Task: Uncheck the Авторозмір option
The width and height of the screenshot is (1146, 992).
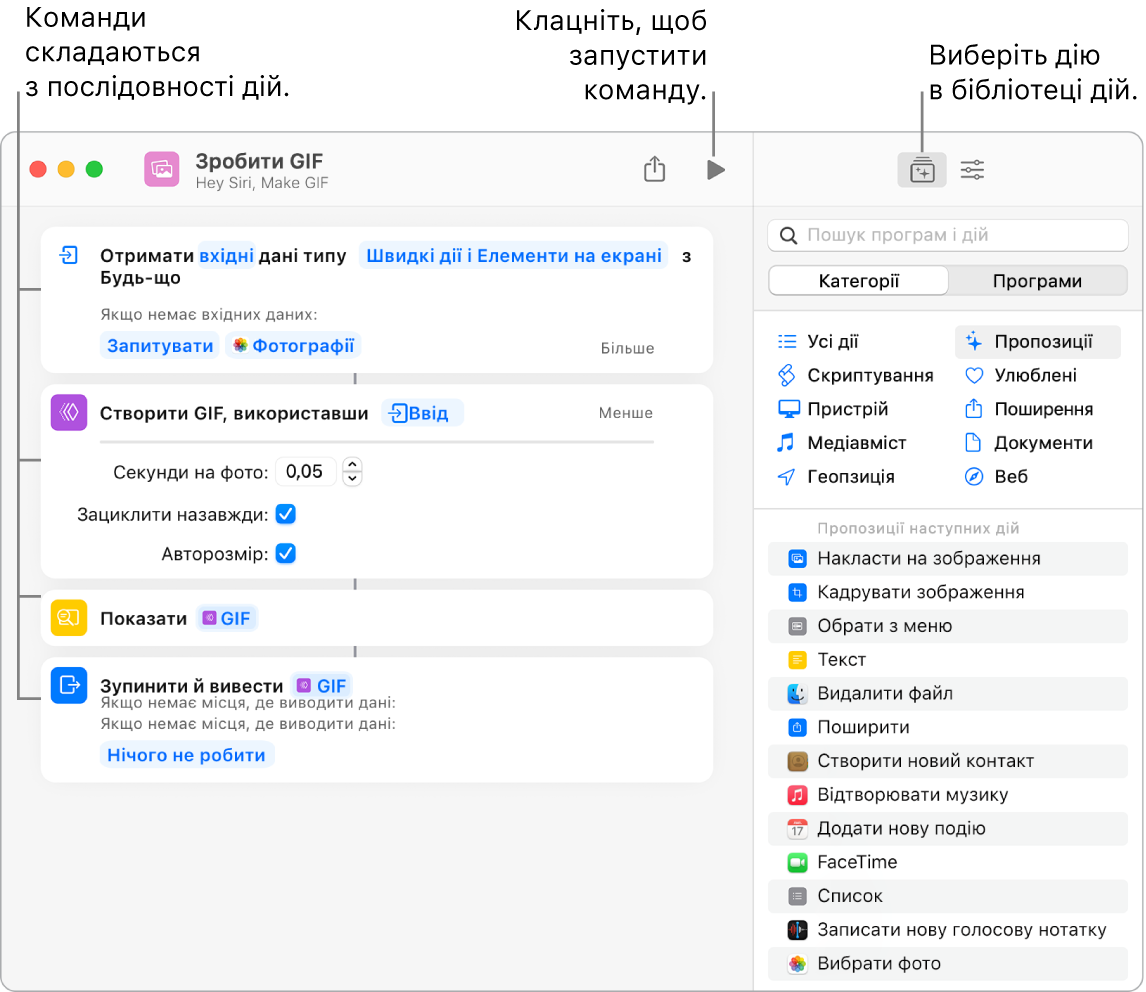Action: pyautogui.click(x=285, y=553)
